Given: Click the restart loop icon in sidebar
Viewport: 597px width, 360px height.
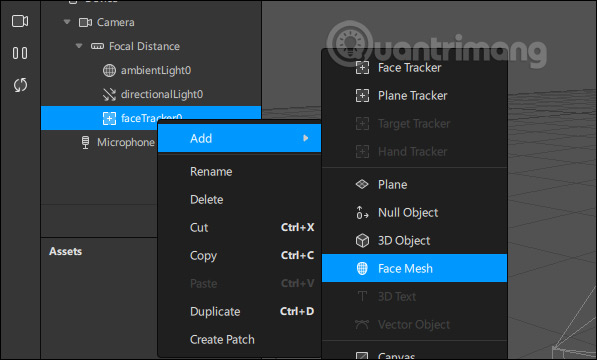Looking at the screenshot, I should point(20,85).
